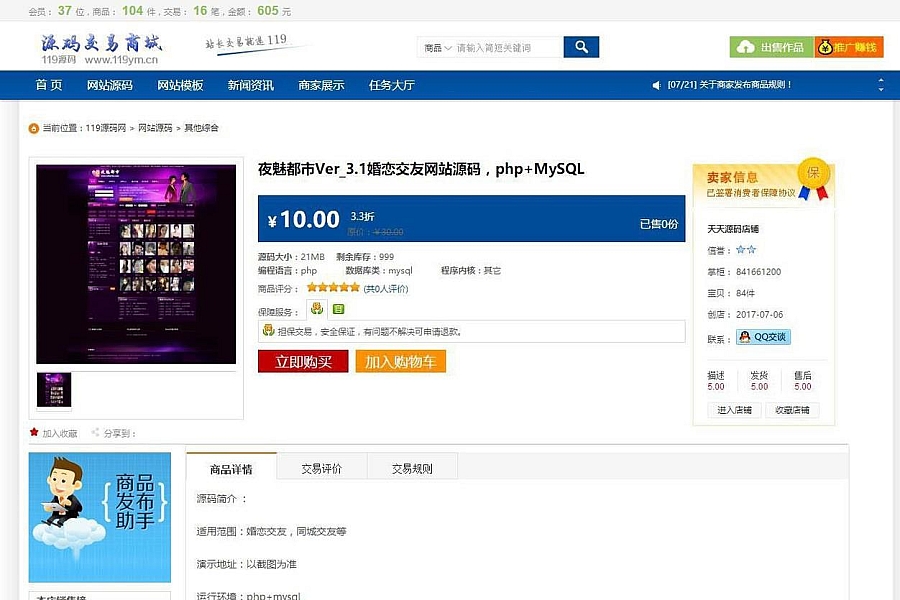Click the 源码大小 21MB text
The image size is (900, 600).
click(x=291, y=257)
